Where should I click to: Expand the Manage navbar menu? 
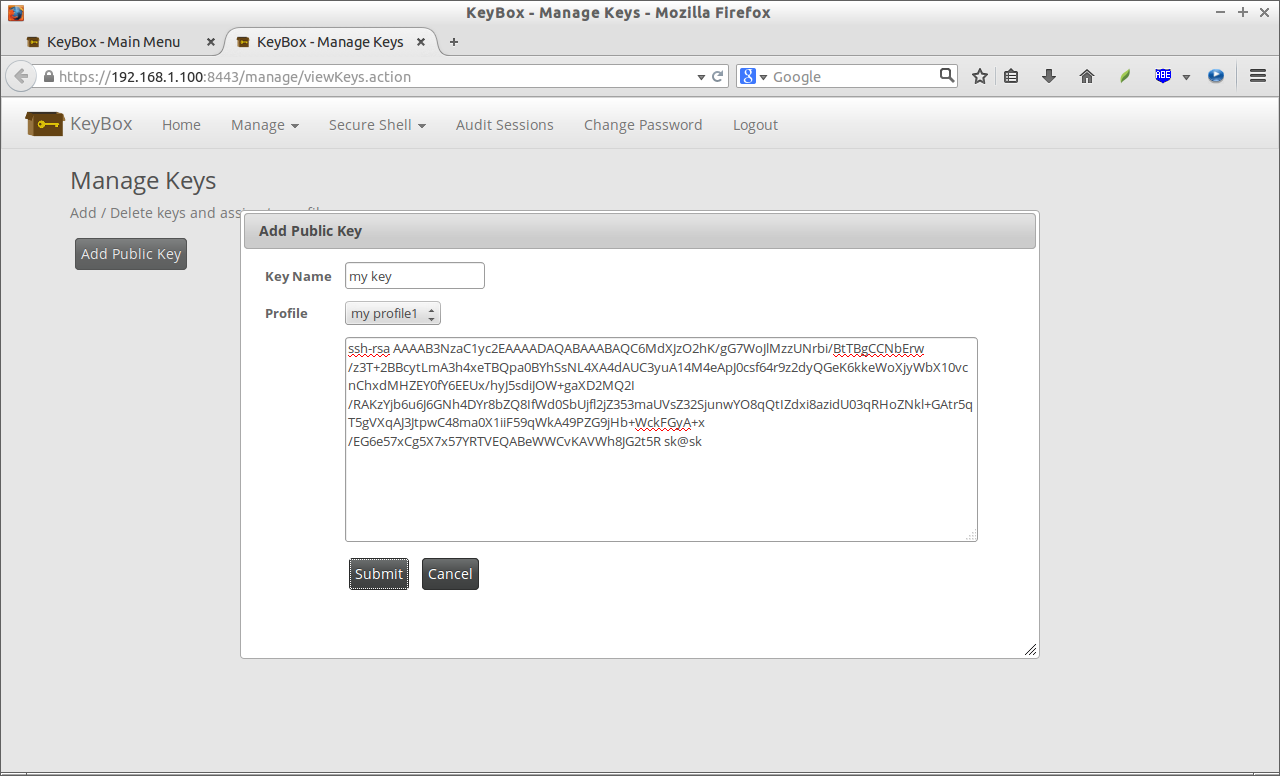tap(265, 125)
